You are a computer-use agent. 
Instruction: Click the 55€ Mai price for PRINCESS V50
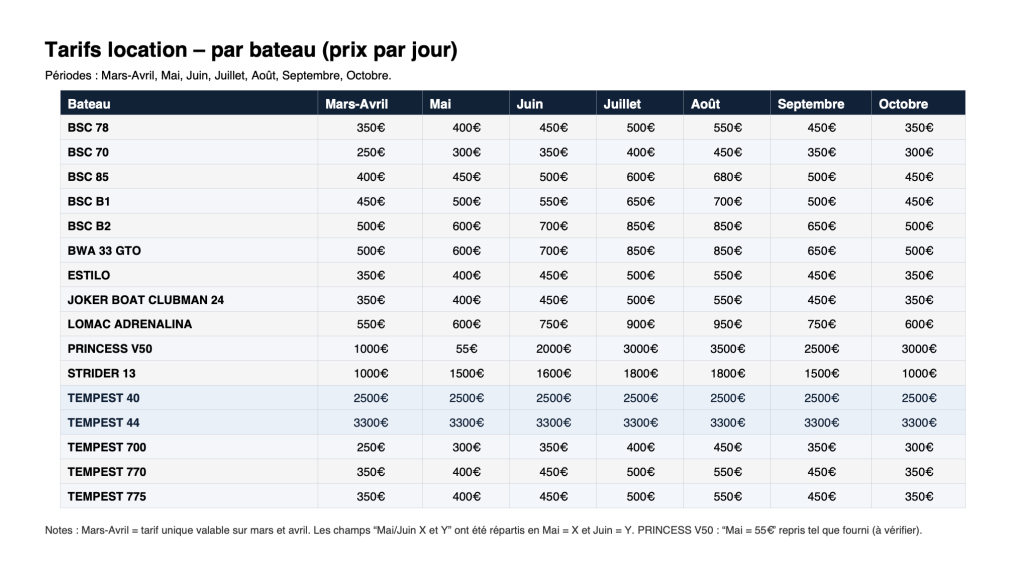click(x=465, y=349)
